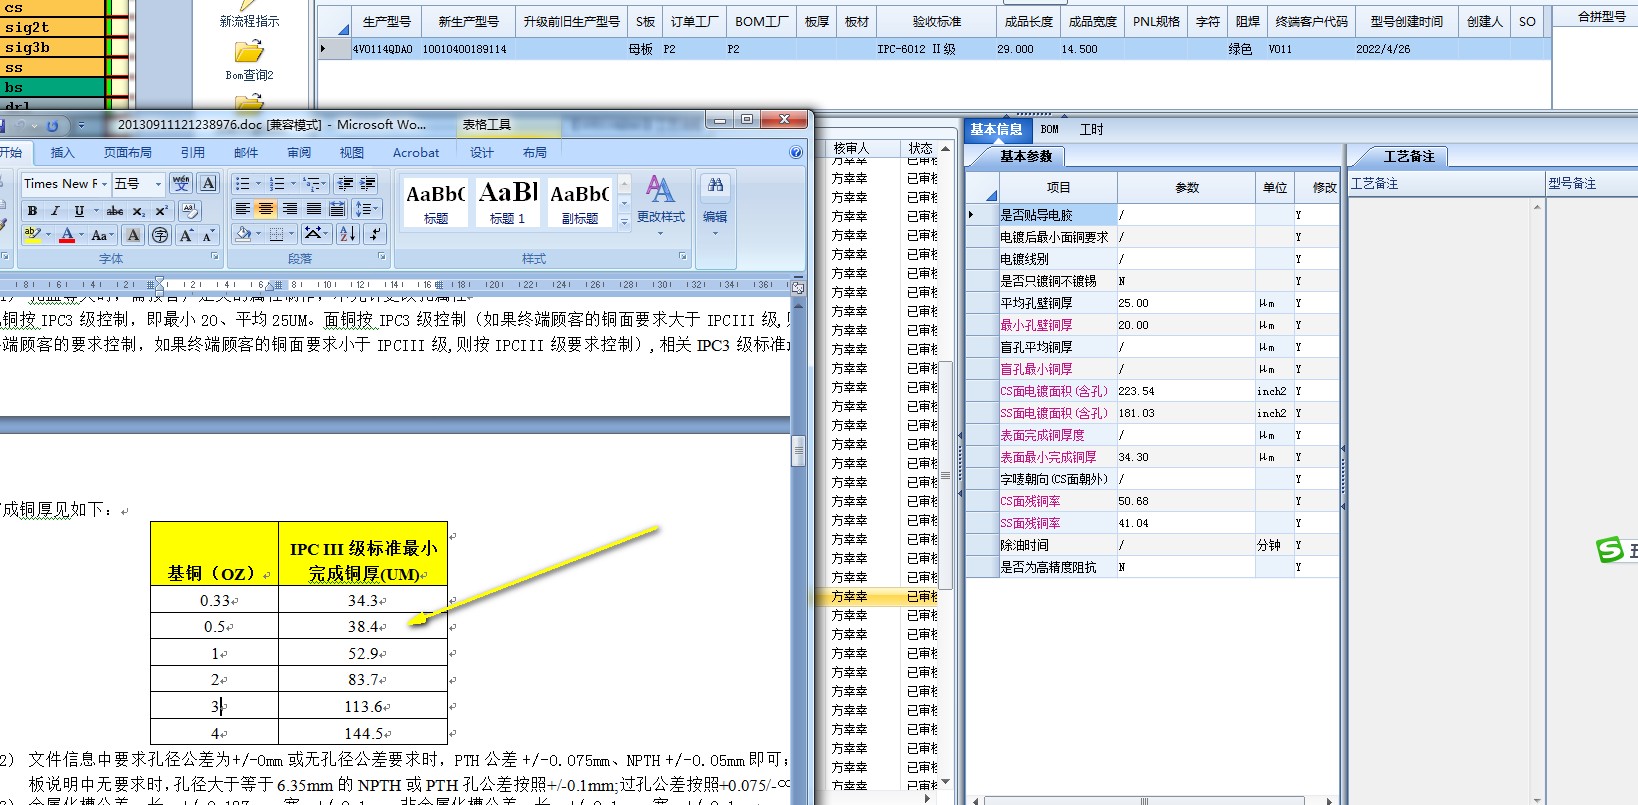Select the CS面残铜率 parameter row
This screenshot has width=1638, height=805.
tap(1152, 501)
